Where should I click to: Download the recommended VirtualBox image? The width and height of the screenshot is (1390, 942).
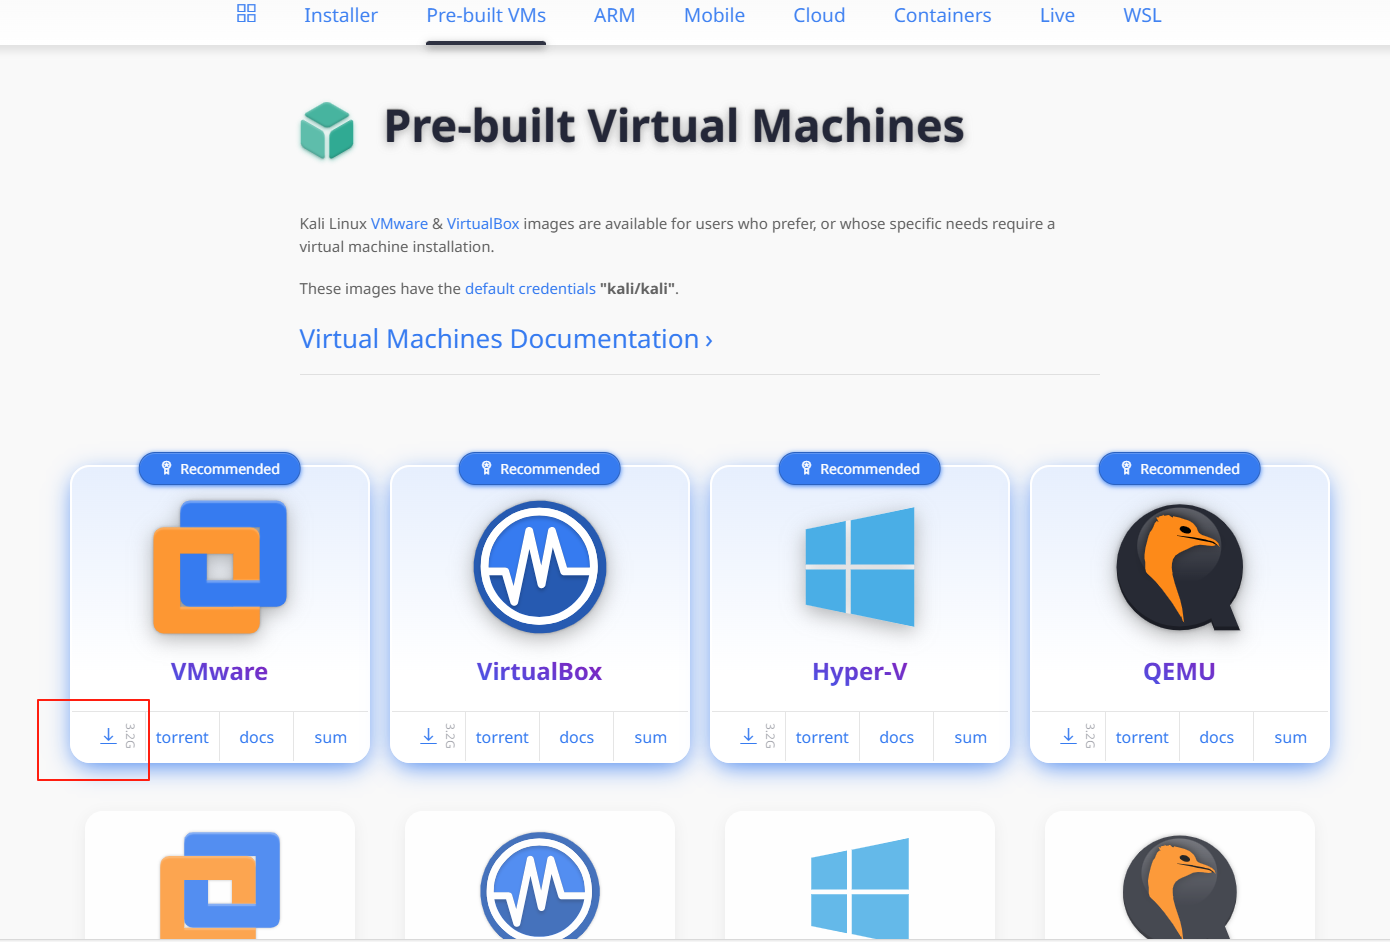(x=428, y=737)
